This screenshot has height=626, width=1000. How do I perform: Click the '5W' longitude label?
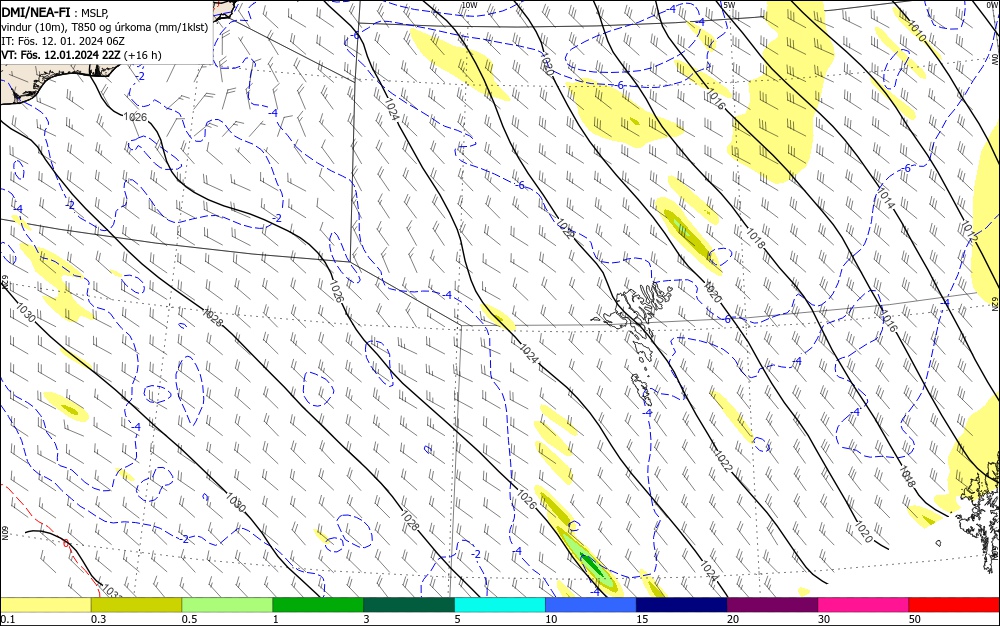point(728,4)
